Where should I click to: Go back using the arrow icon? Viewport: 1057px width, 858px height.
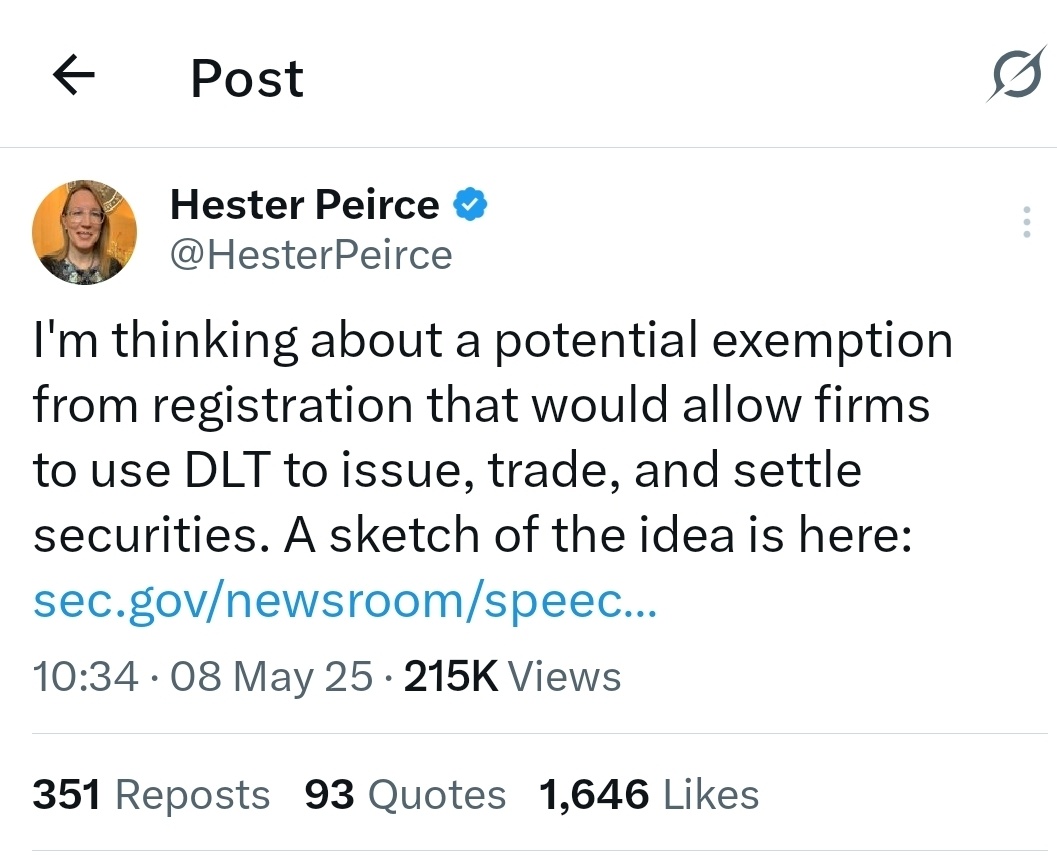pyautogui.click(x=73, y=75)
